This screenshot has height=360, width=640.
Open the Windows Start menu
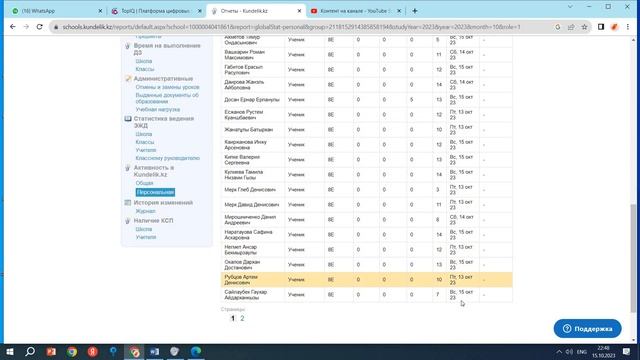(x=10, y=351)
